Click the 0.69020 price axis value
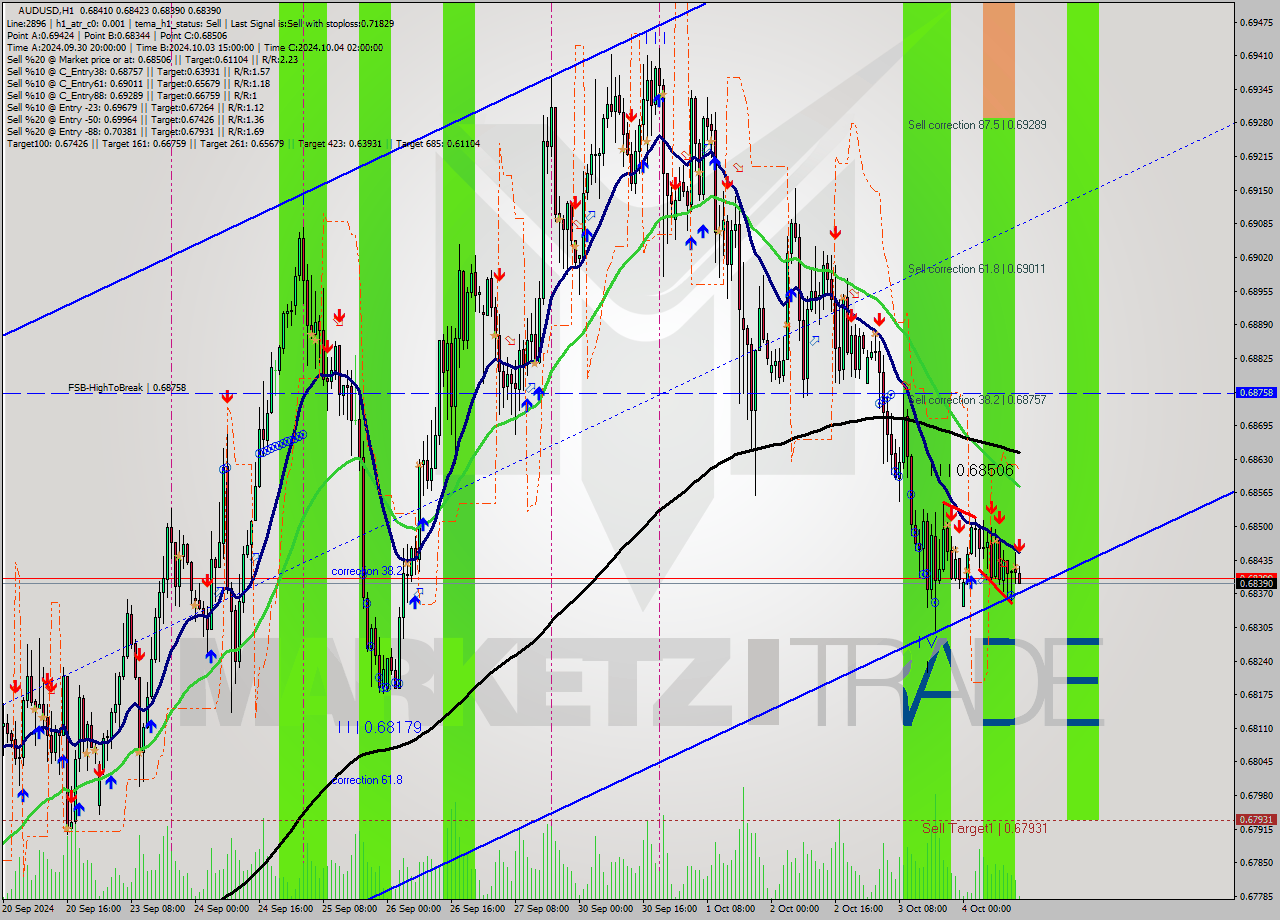This screenshot has height=920, width=1280. click(x=1255, y=258)
